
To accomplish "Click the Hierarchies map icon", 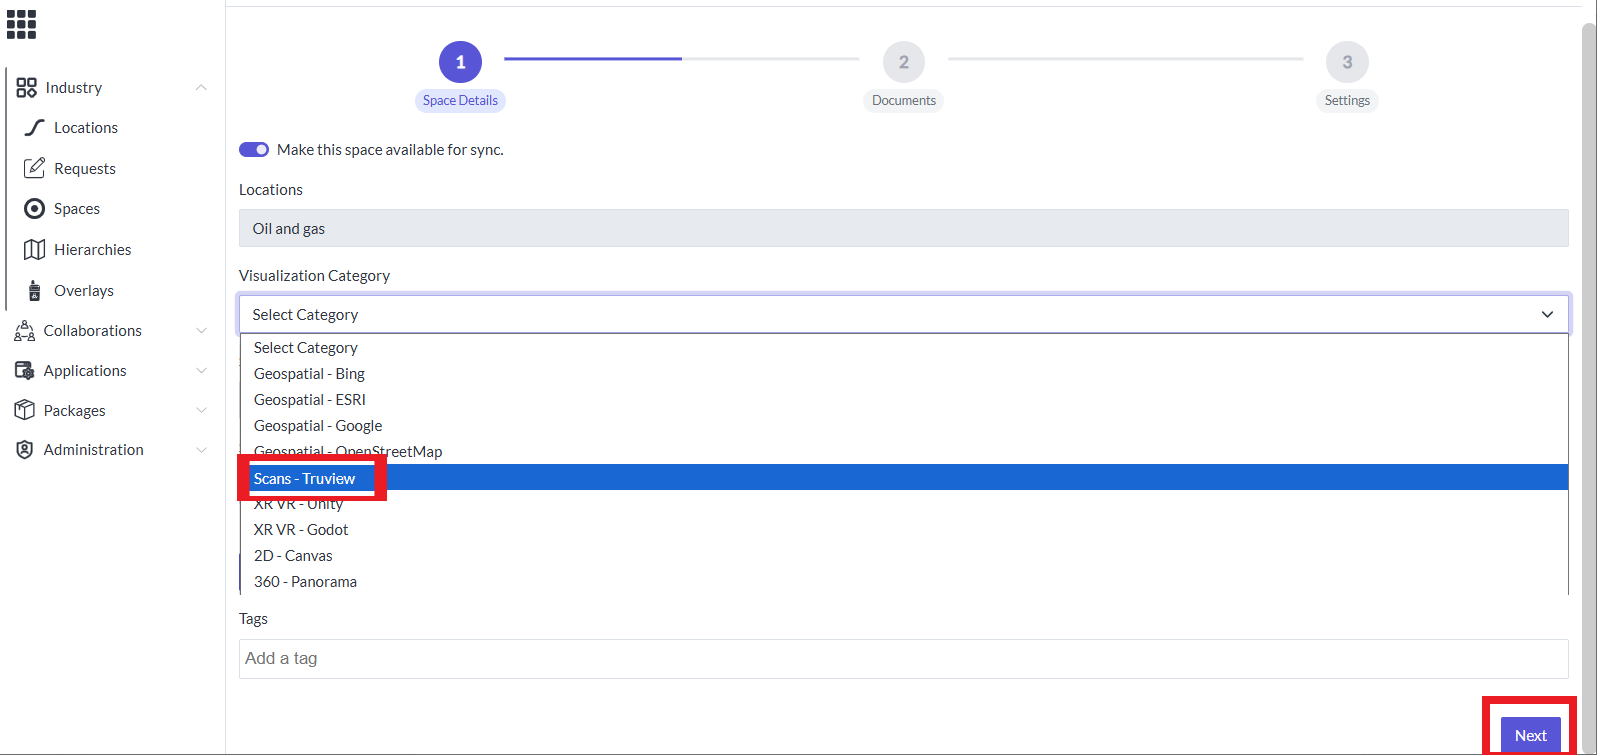I will 35,250.
